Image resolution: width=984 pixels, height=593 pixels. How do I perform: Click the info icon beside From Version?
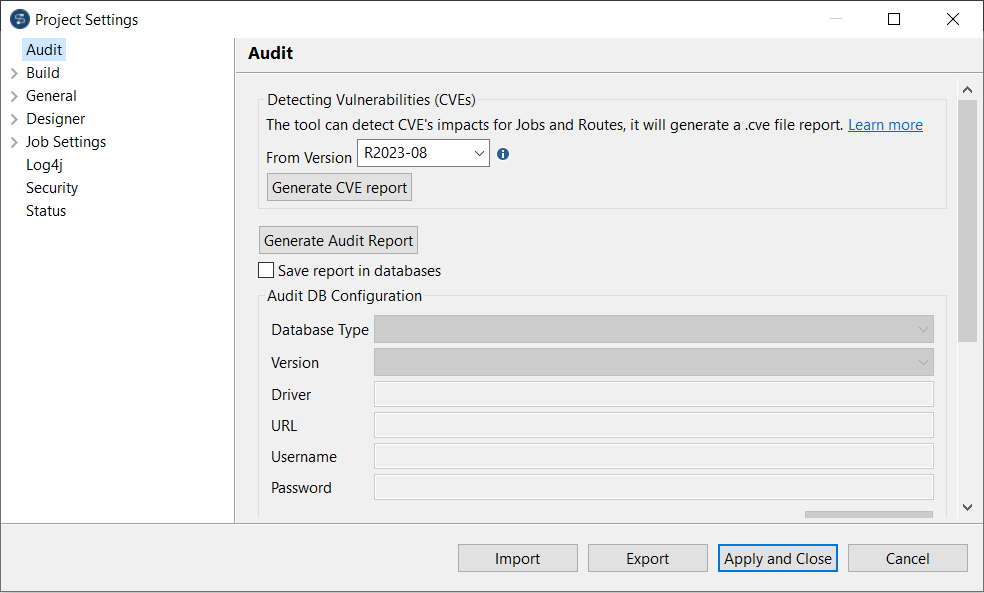(502, 154)
